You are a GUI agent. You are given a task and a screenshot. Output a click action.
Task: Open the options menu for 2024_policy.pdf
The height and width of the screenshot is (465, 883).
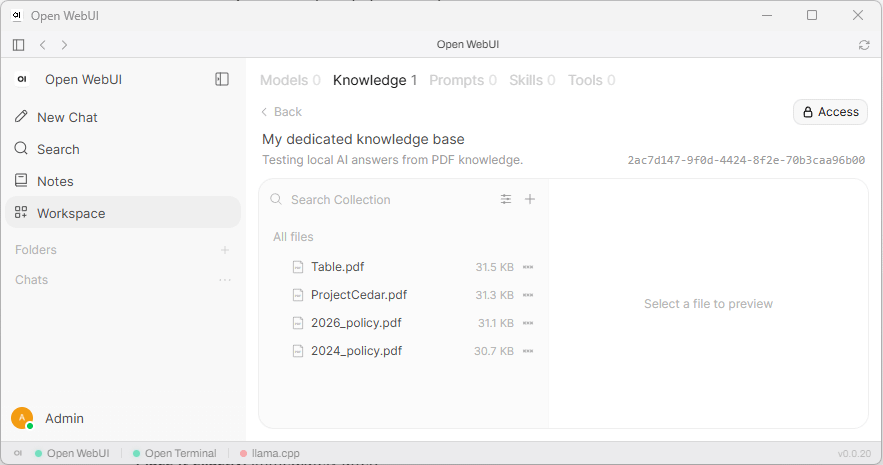[528, 351]
